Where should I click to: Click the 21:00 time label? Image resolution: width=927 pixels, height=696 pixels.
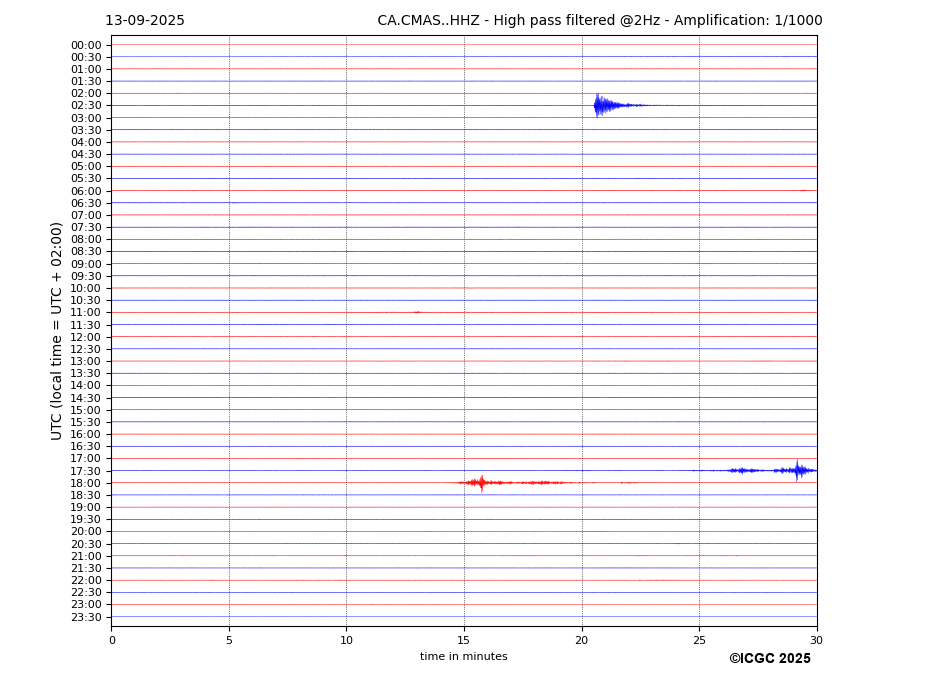click(86, 556)
